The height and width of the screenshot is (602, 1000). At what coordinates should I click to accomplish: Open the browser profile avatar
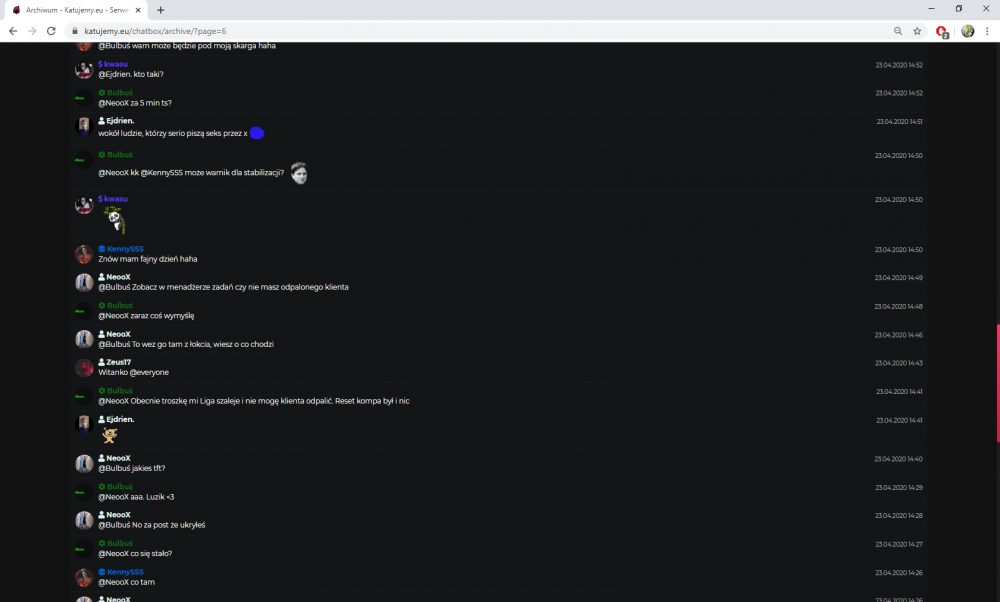967,31
